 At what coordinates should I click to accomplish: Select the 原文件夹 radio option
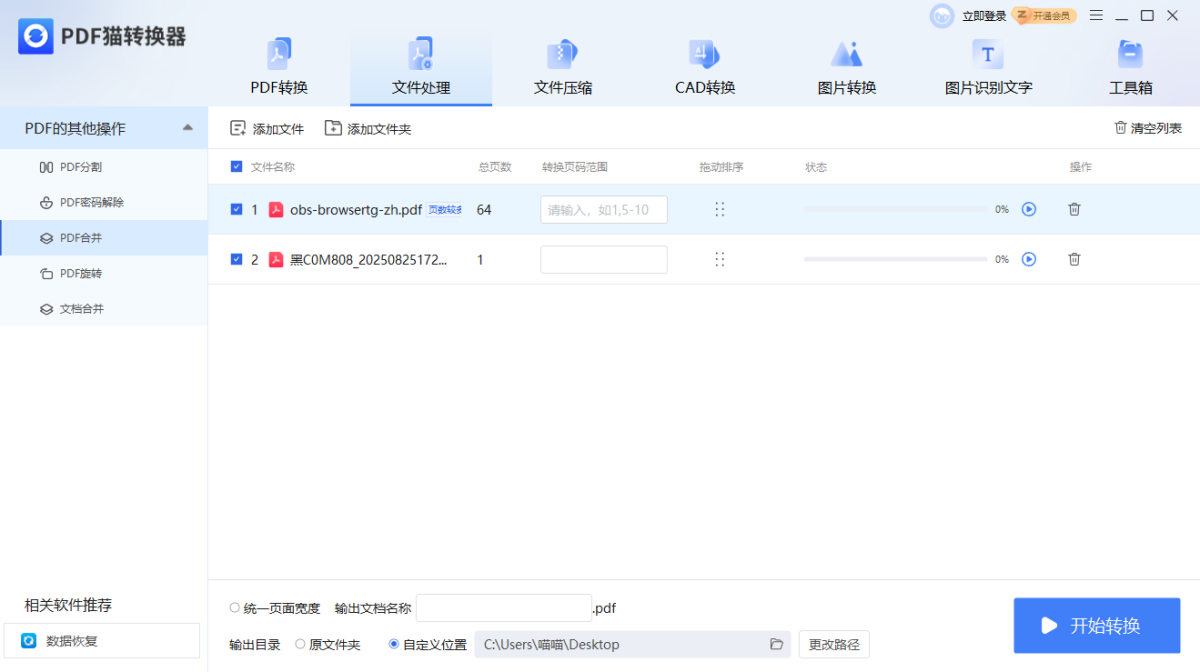pos(300,644)
